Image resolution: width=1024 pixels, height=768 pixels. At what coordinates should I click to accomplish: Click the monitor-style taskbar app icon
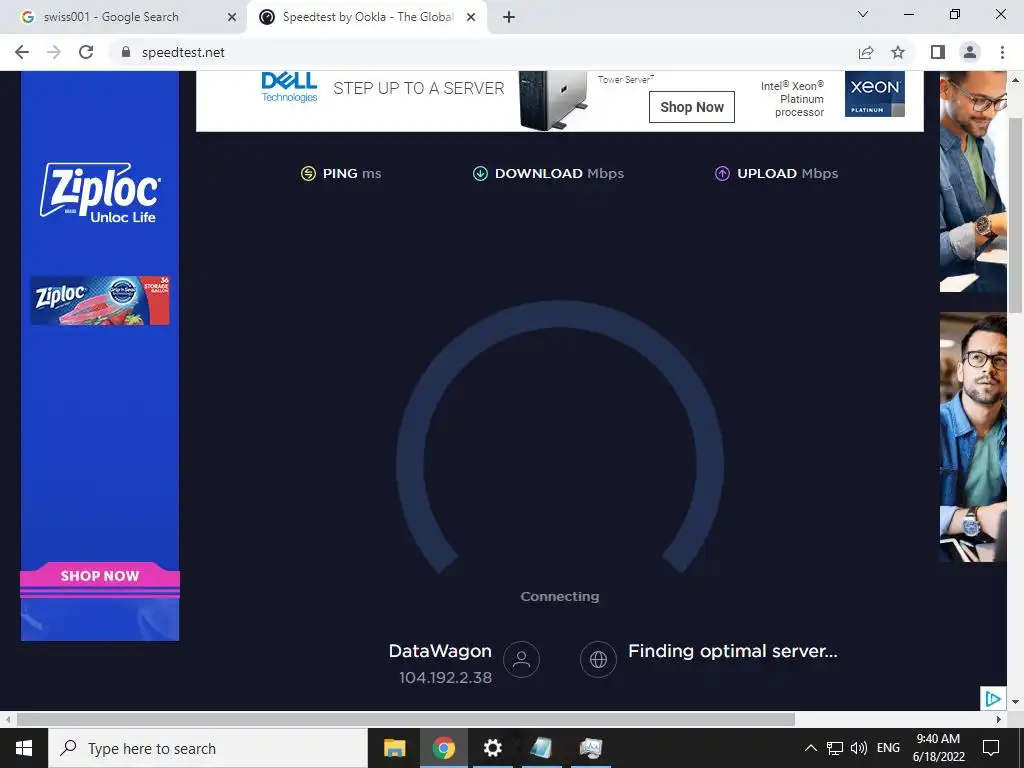pos(590,748)
